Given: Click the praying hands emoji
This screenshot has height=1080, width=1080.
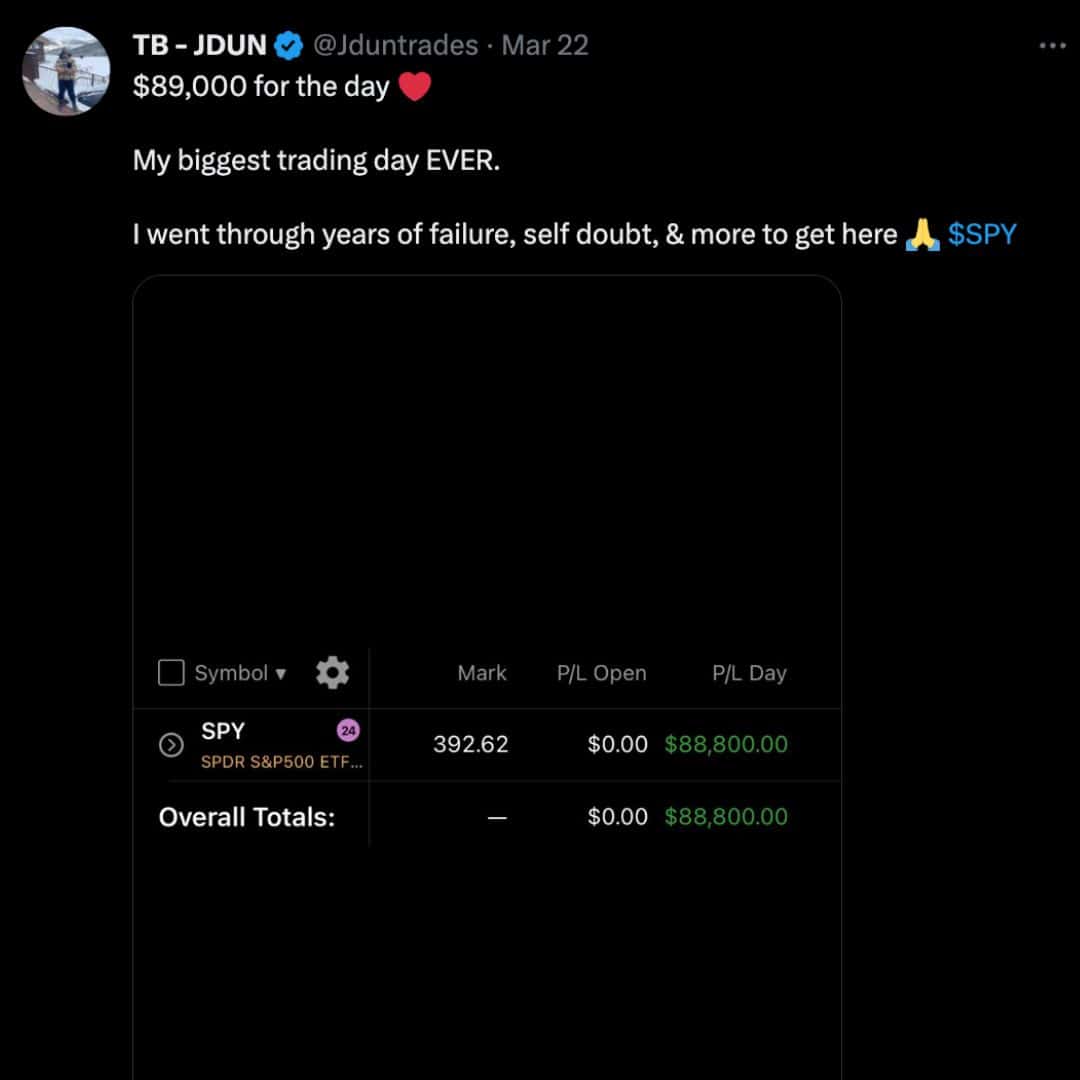Looking at the screenshot, I should pyautogui.click(x=921, y=235).
